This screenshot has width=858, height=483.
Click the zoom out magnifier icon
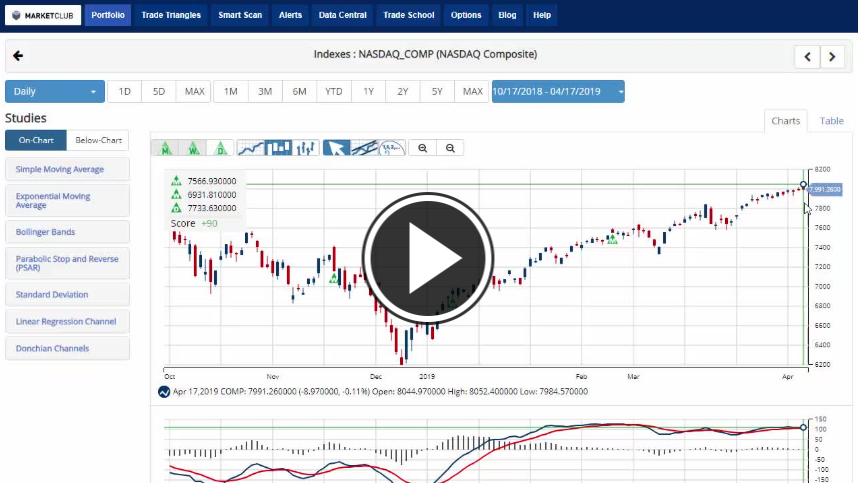pyautogui.click(x=450, y=148)
